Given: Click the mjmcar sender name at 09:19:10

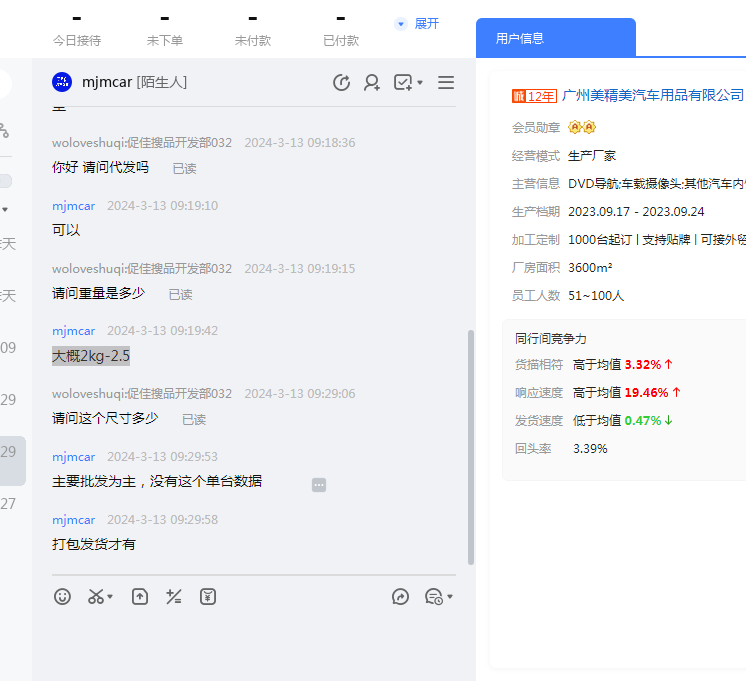Looking at the screenshot, I should (74, 206).
